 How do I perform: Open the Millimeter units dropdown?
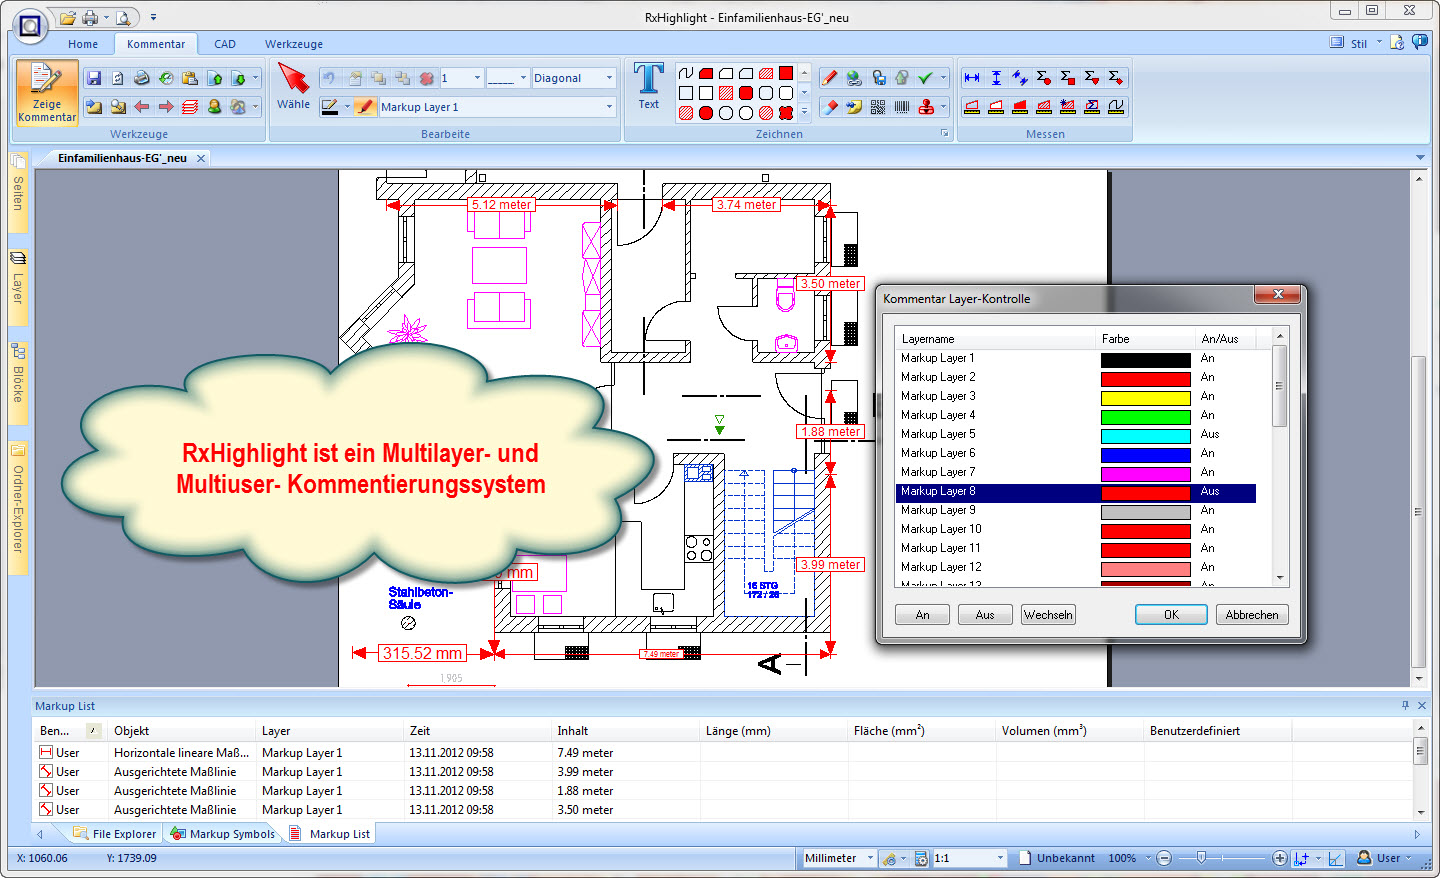point(870,858)
